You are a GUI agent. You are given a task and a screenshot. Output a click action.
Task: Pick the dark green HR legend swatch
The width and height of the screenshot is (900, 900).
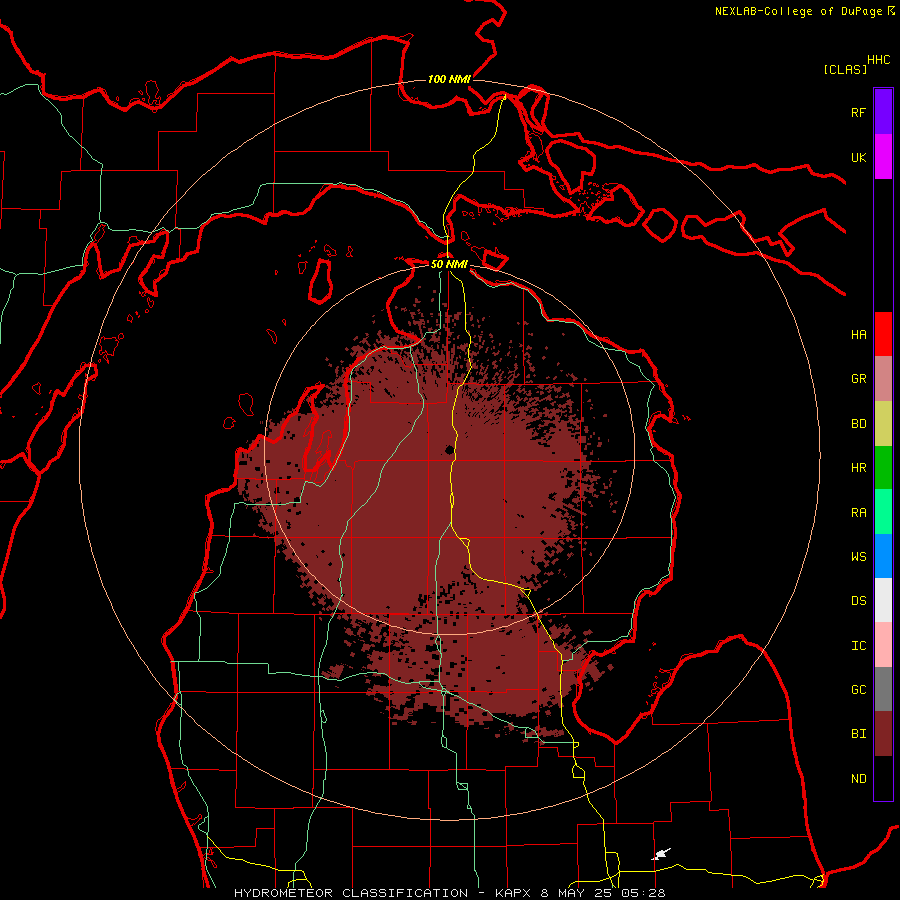tap(883, 467)
